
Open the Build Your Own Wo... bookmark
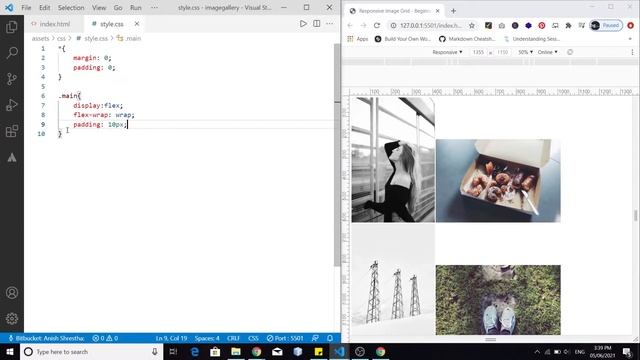point(402,39)
